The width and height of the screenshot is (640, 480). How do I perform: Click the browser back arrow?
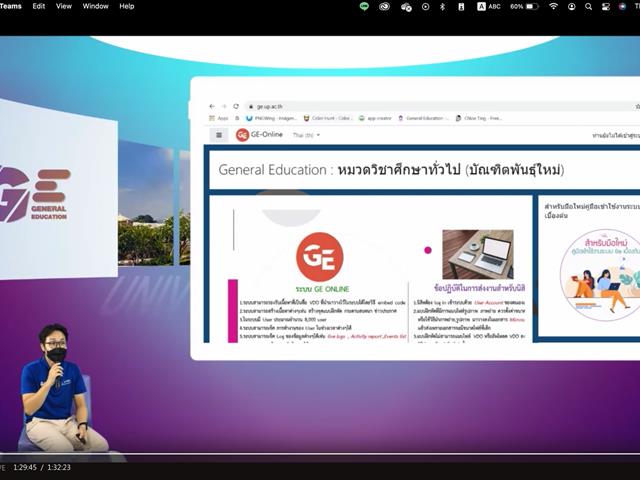coord(212,106)
